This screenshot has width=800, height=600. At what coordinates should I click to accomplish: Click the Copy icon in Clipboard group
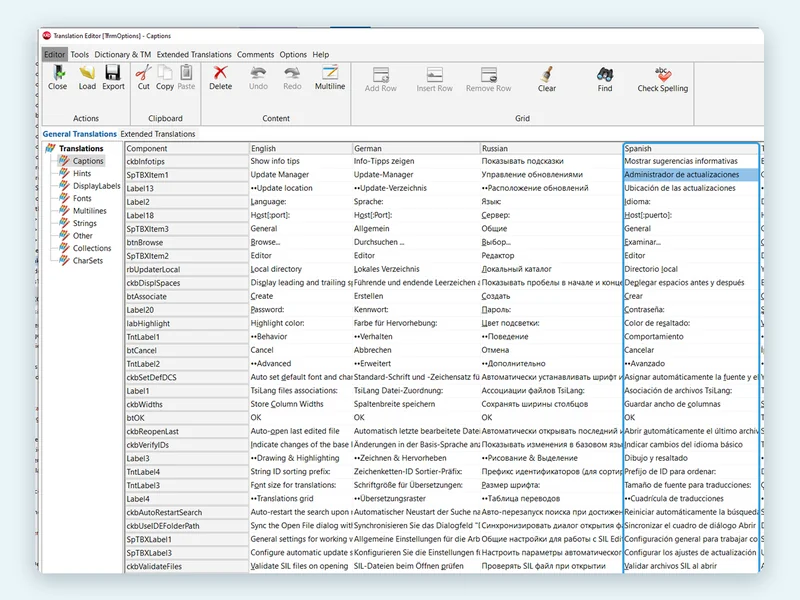click(165, 73)
